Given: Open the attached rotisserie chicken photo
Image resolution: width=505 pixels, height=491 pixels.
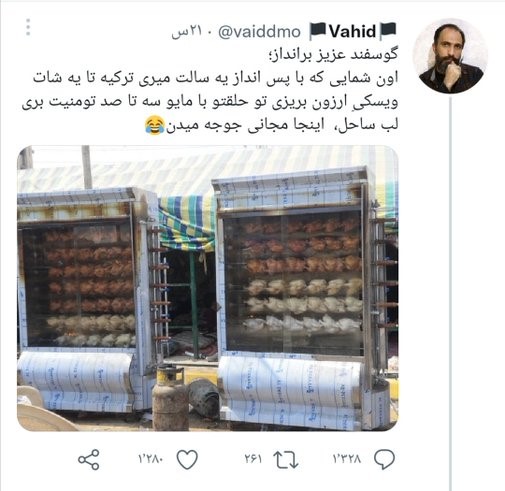Looking at the screenshot, I should tap(208, 288).
